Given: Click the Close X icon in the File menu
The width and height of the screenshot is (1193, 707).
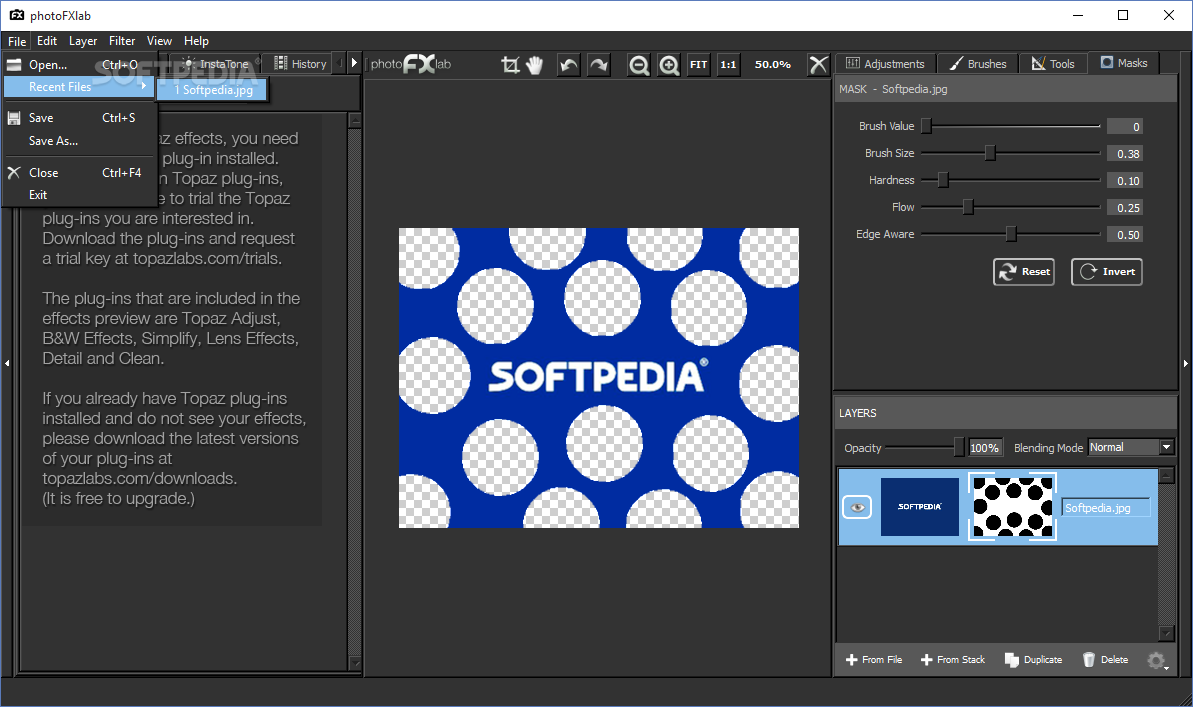Looking at the screenshot, I should pyautogui.click(x=14, y=173).
